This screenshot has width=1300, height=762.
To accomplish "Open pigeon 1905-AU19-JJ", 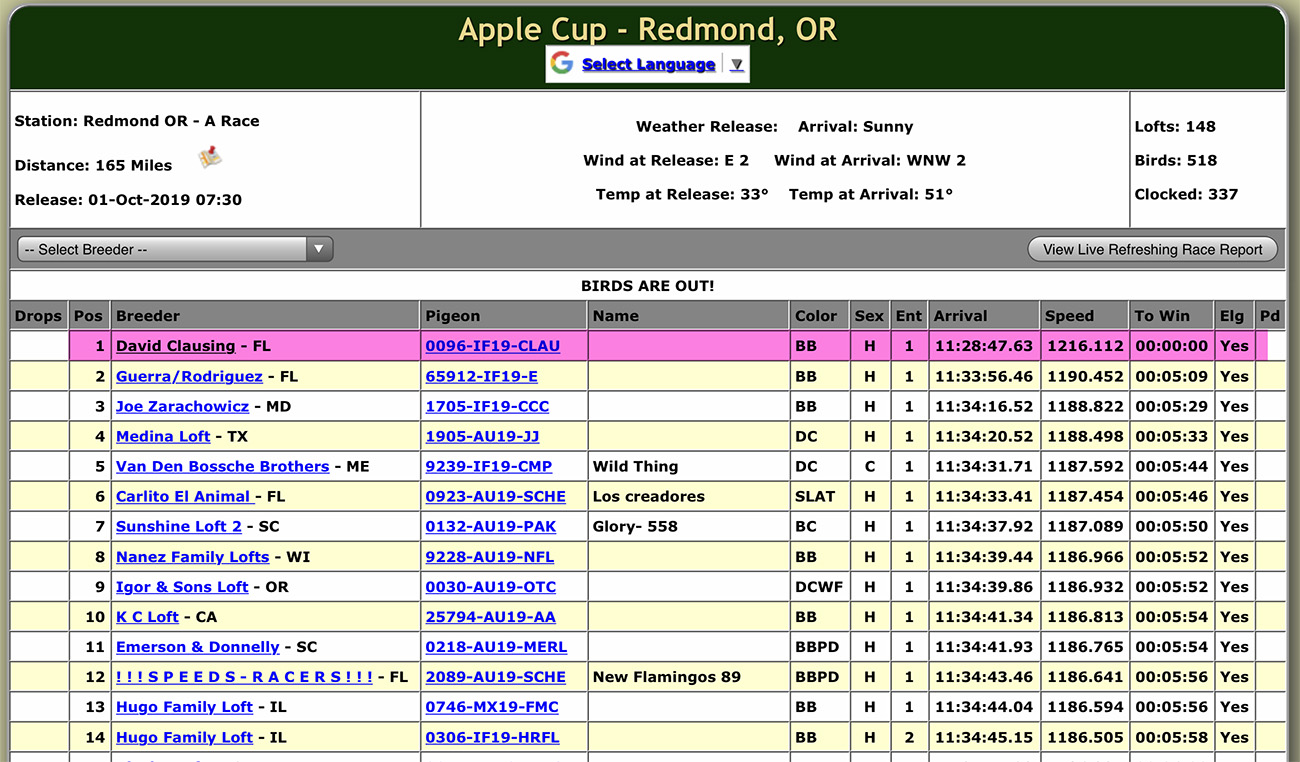I will pyautogui.click(x=482, y=436).
